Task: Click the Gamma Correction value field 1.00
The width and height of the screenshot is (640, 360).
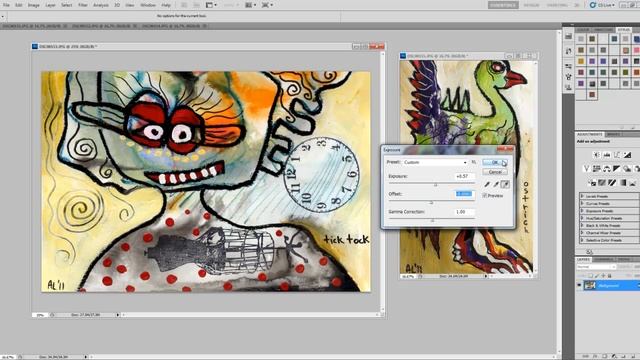Action: tap(464, 212)
